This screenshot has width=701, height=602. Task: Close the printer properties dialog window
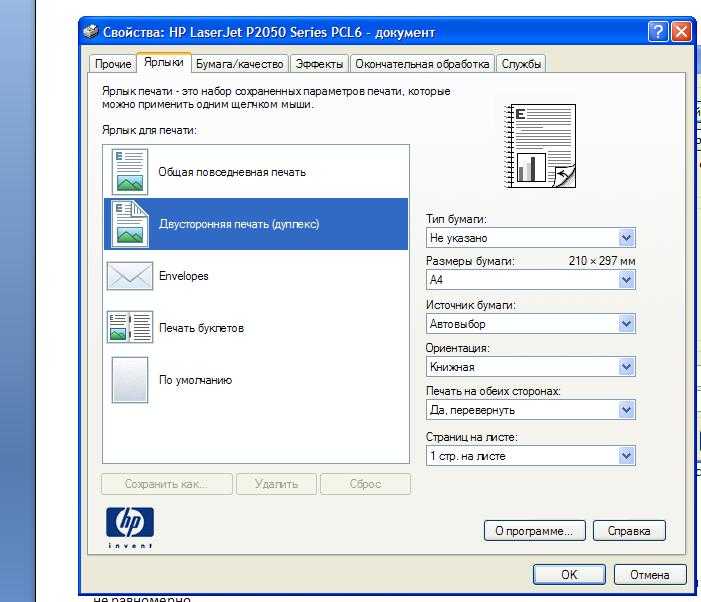click(x=682, y=32)
